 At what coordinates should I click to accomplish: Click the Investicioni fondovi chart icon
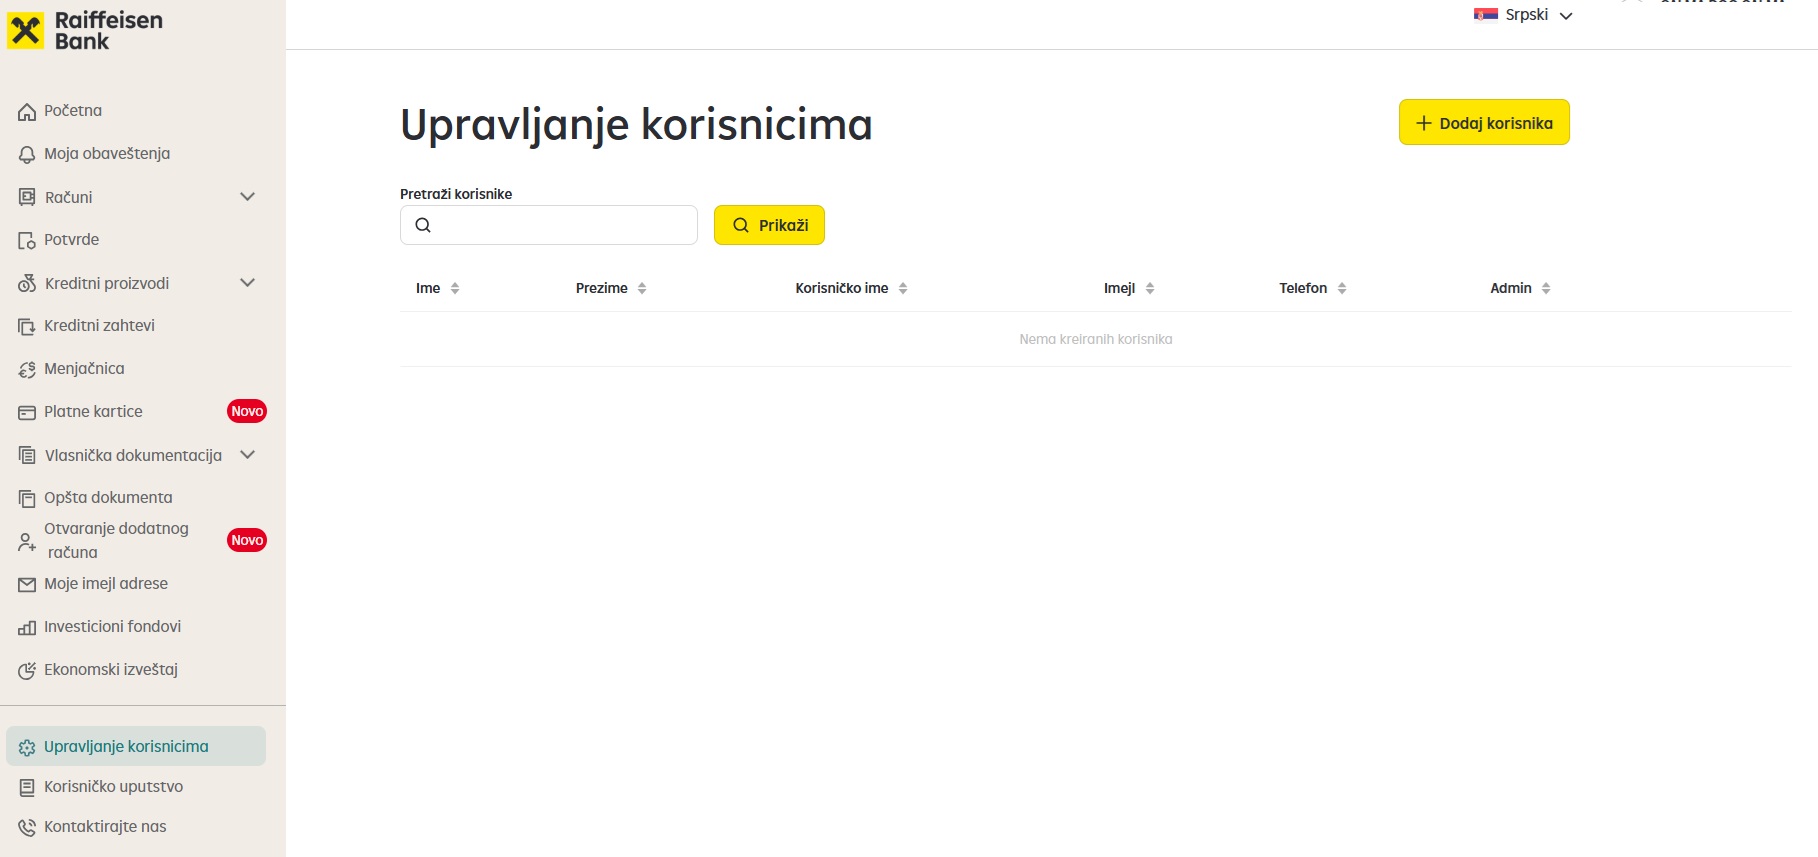[27, 628]
